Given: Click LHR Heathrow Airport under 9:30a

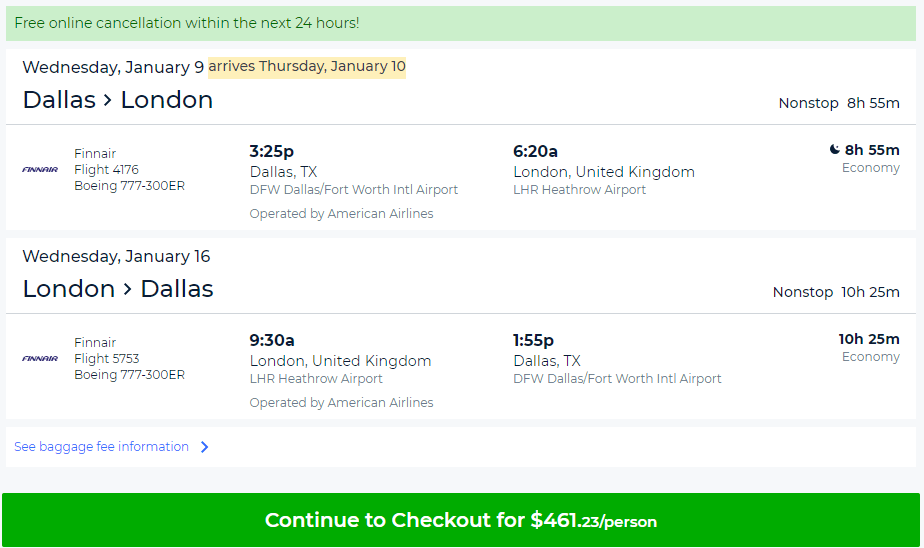Looking at the screenshot, I should click(x=316, y=379).
